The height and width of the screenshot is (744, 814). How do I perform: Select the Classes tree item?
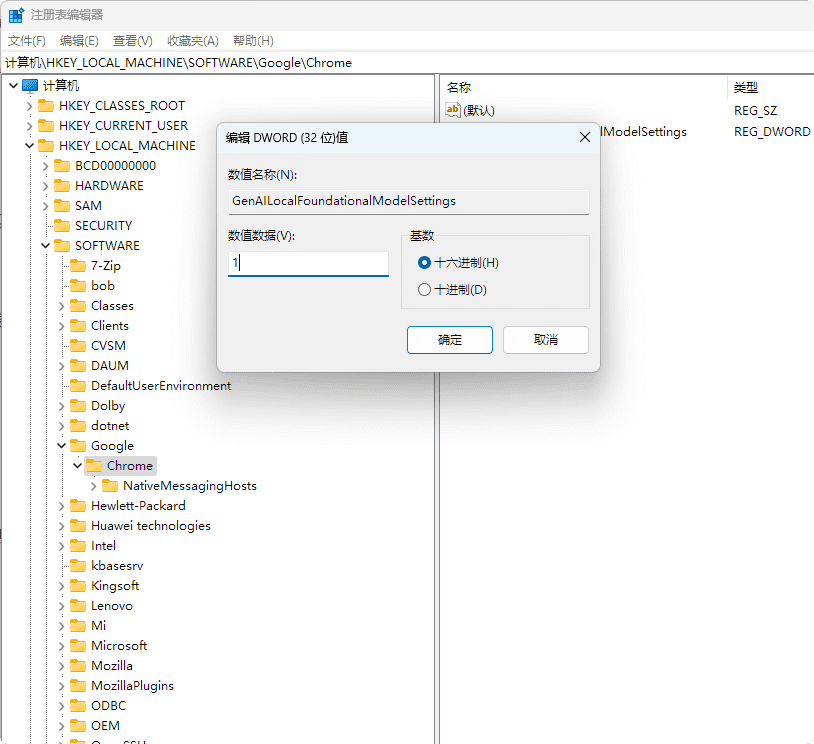[x=112, y=306]
